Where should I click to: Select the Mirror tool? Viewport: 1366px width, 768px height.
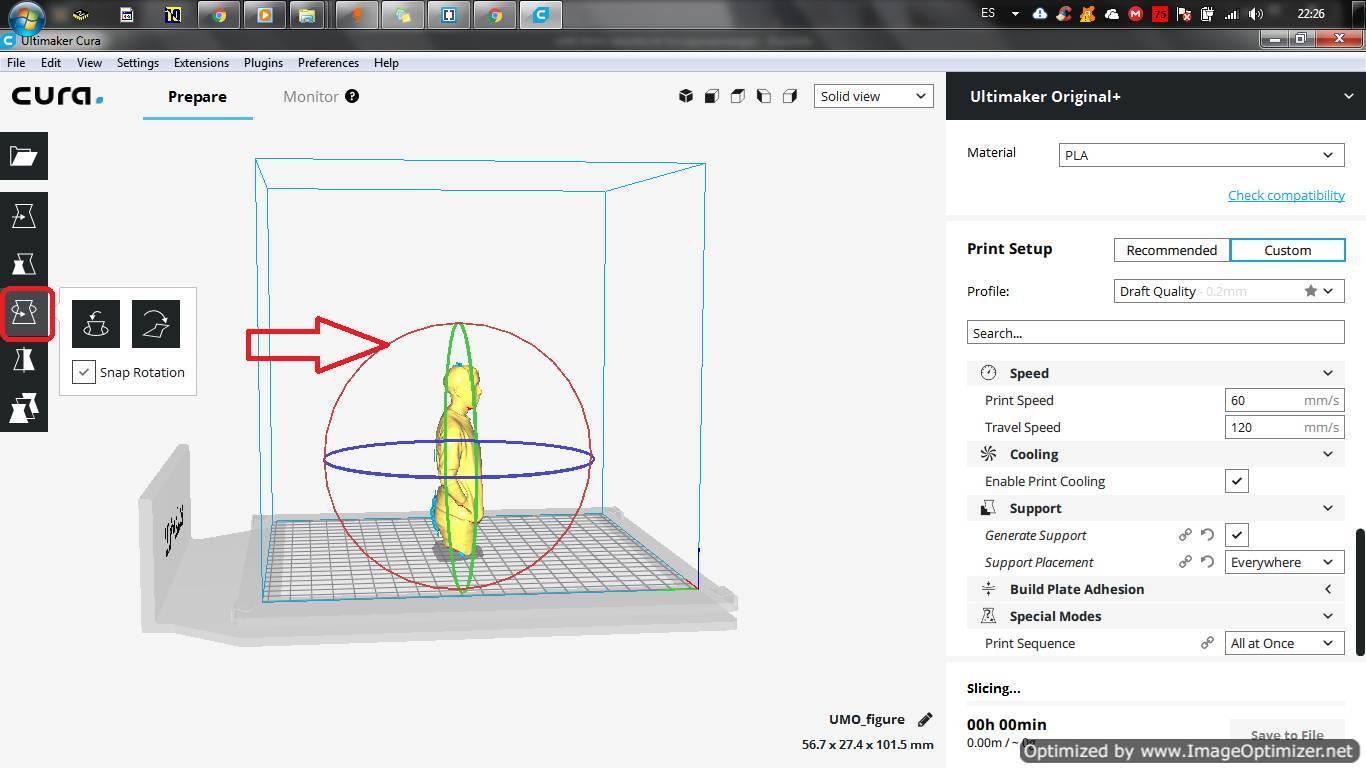coord(23,360)
